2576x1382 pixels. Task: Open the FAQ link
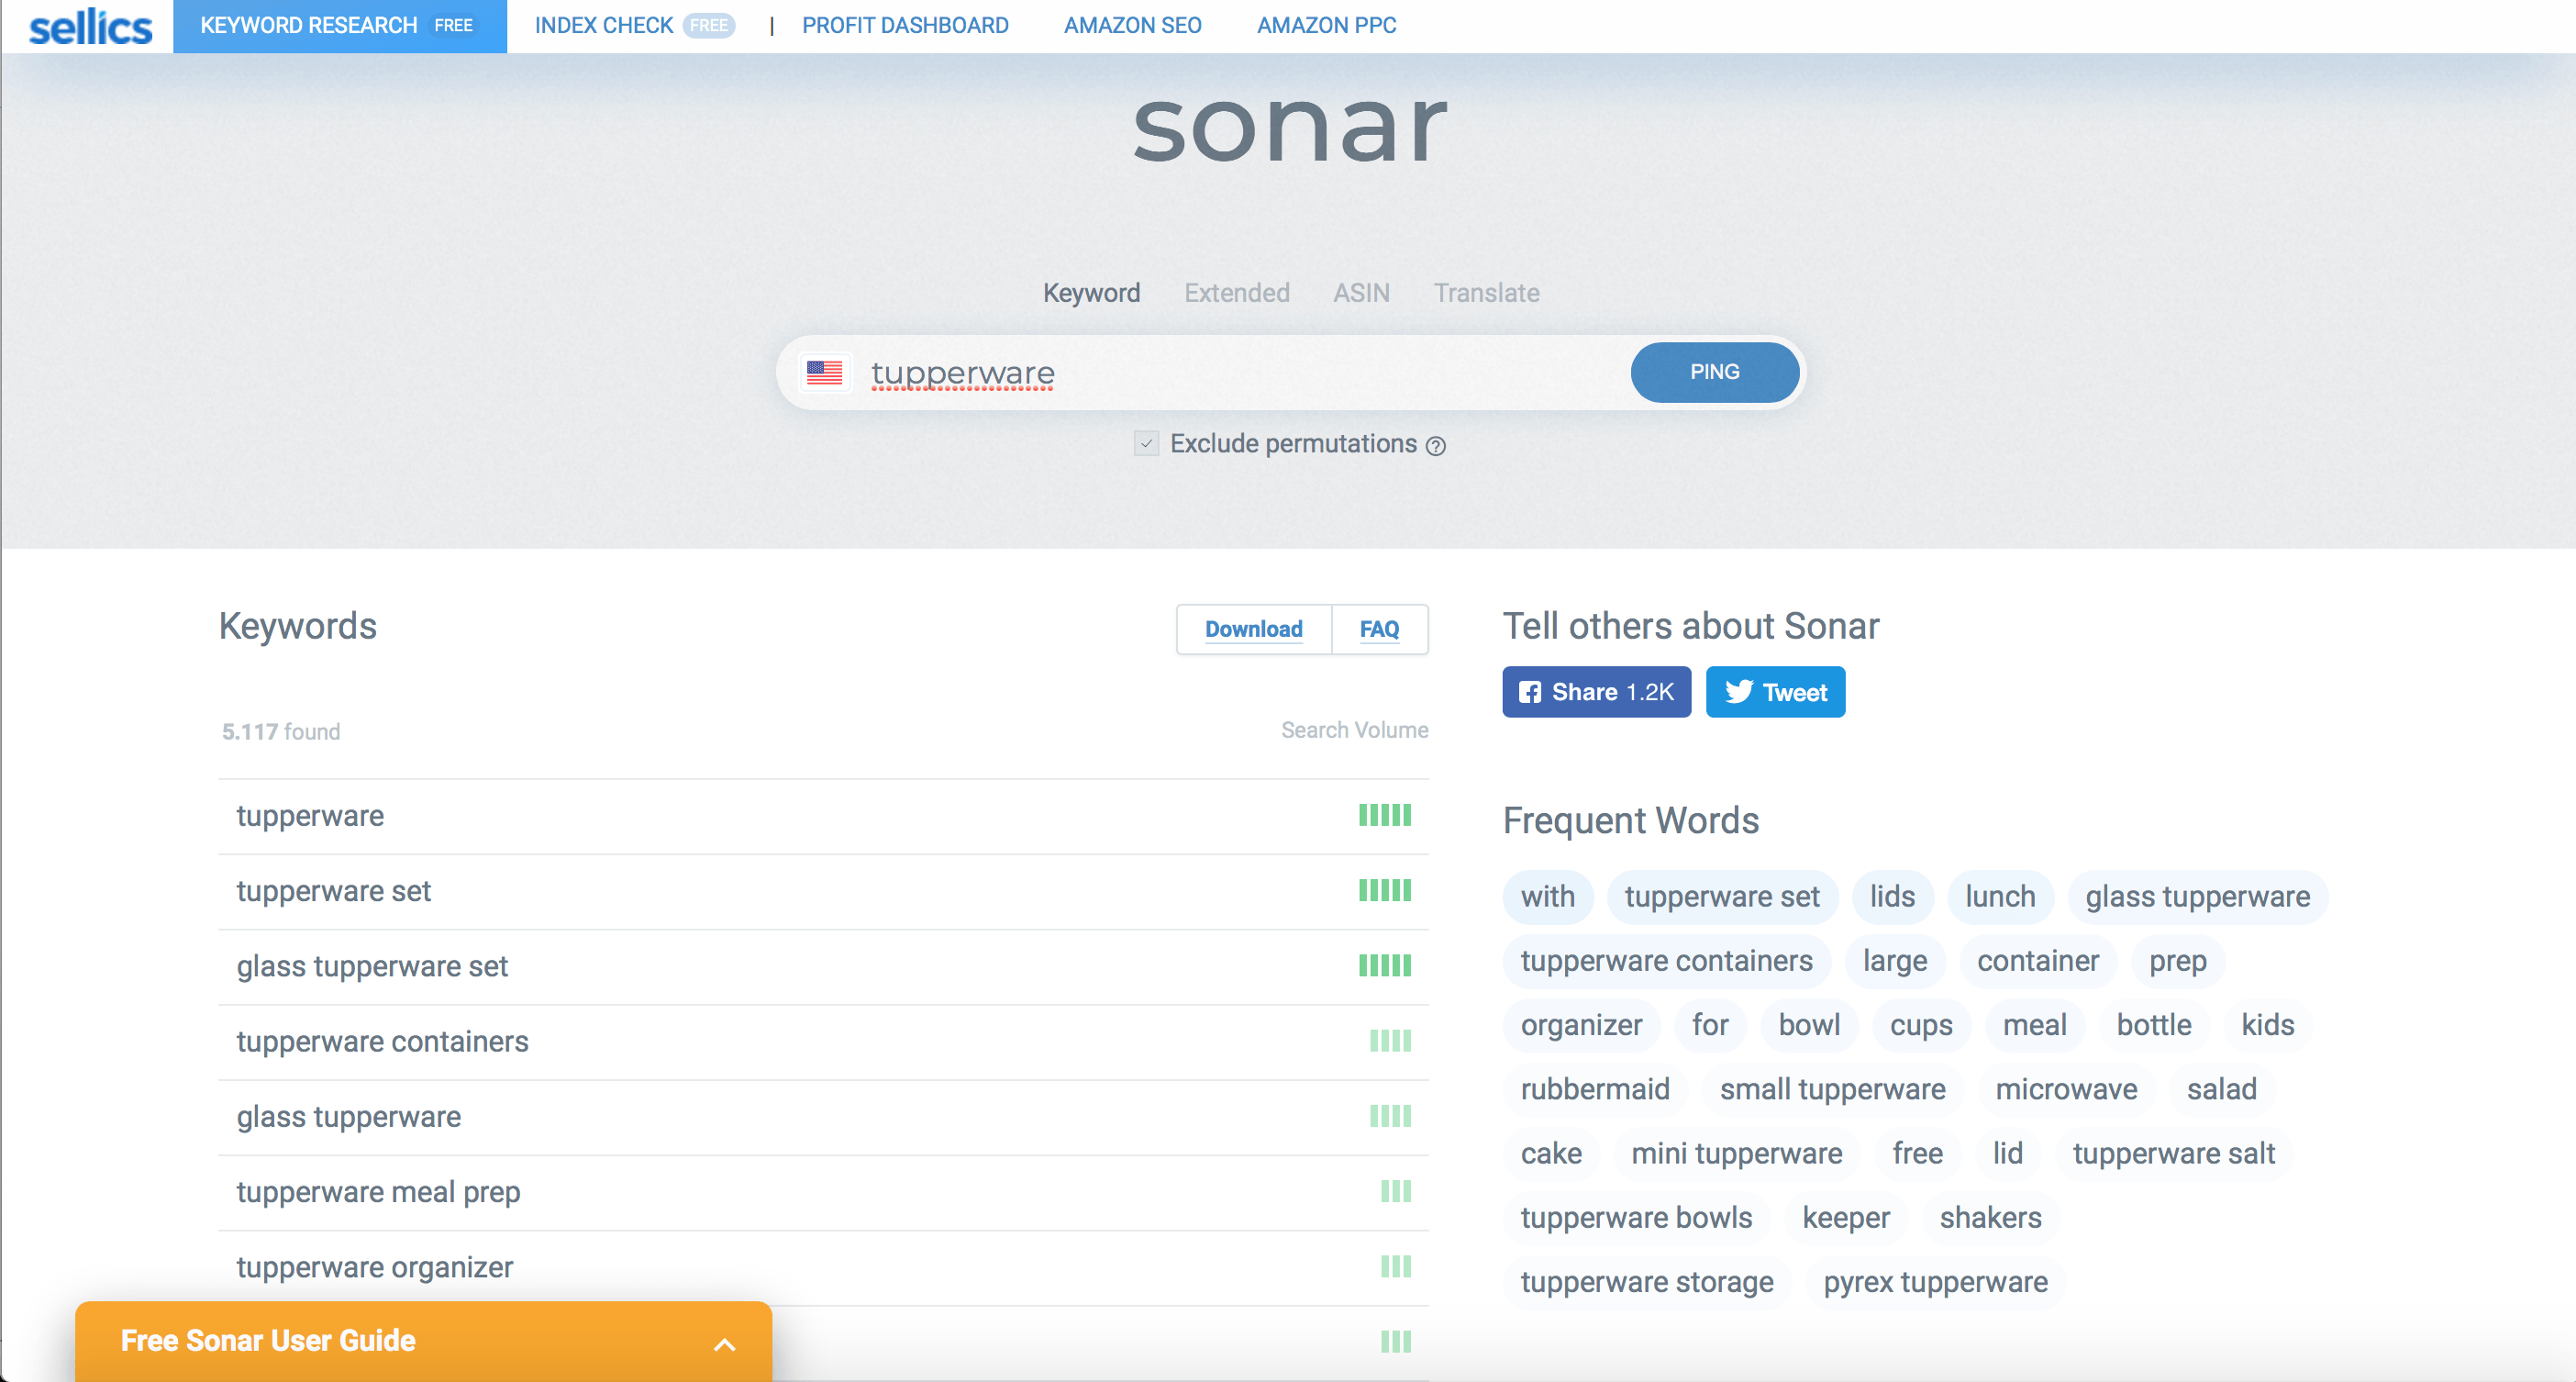click(1379, 629)
